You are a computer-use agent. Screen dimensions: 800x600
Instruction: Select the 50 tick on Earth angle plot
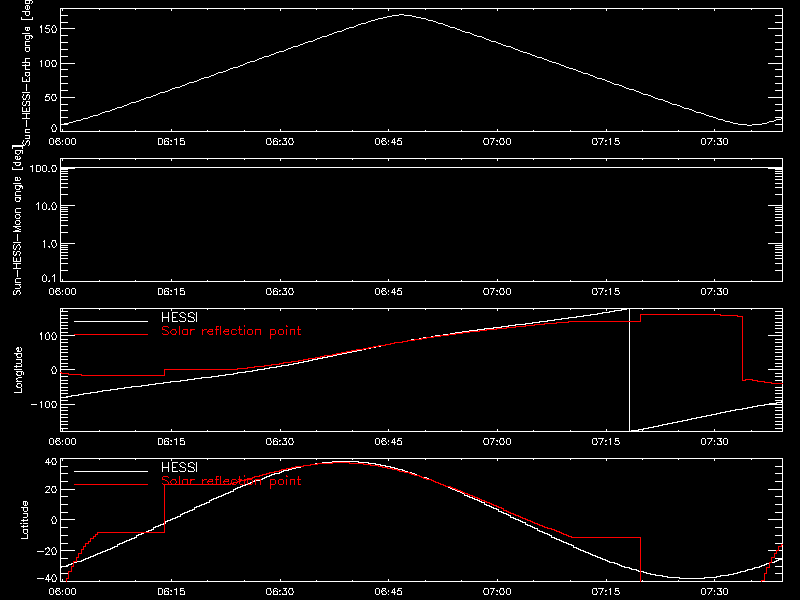[51, 97]
